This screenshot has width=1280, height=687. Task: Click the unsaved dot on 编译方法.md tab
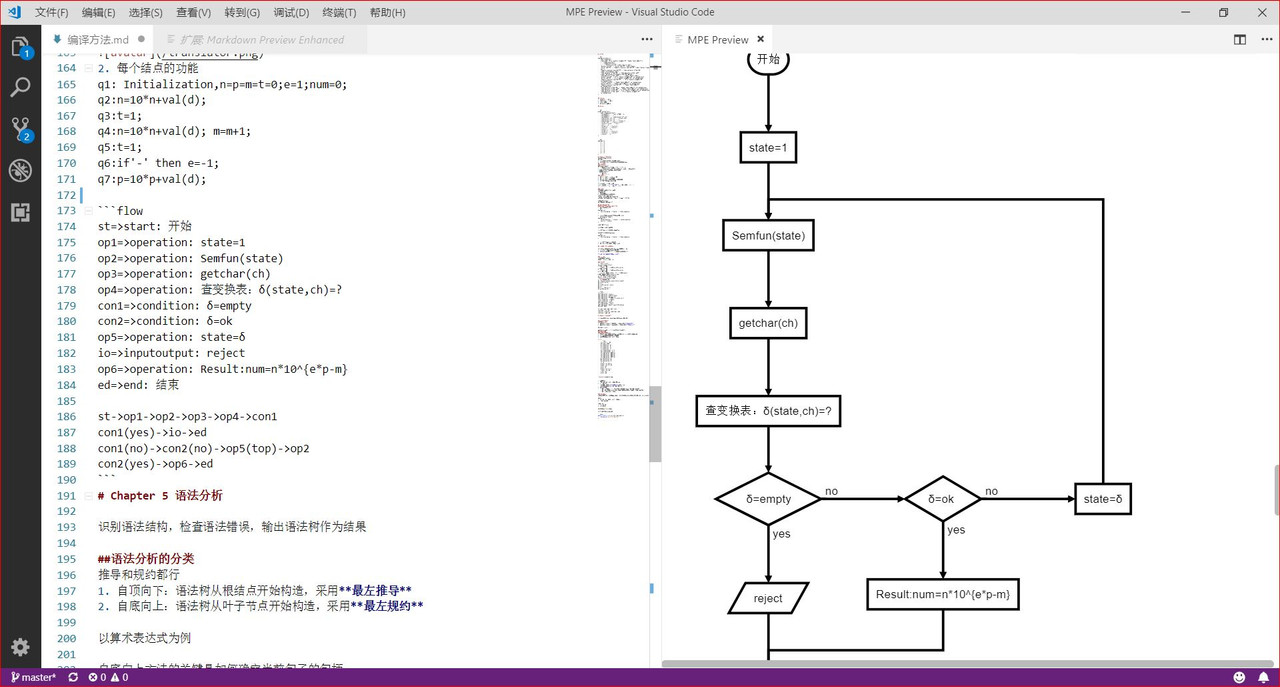(141, 39)
